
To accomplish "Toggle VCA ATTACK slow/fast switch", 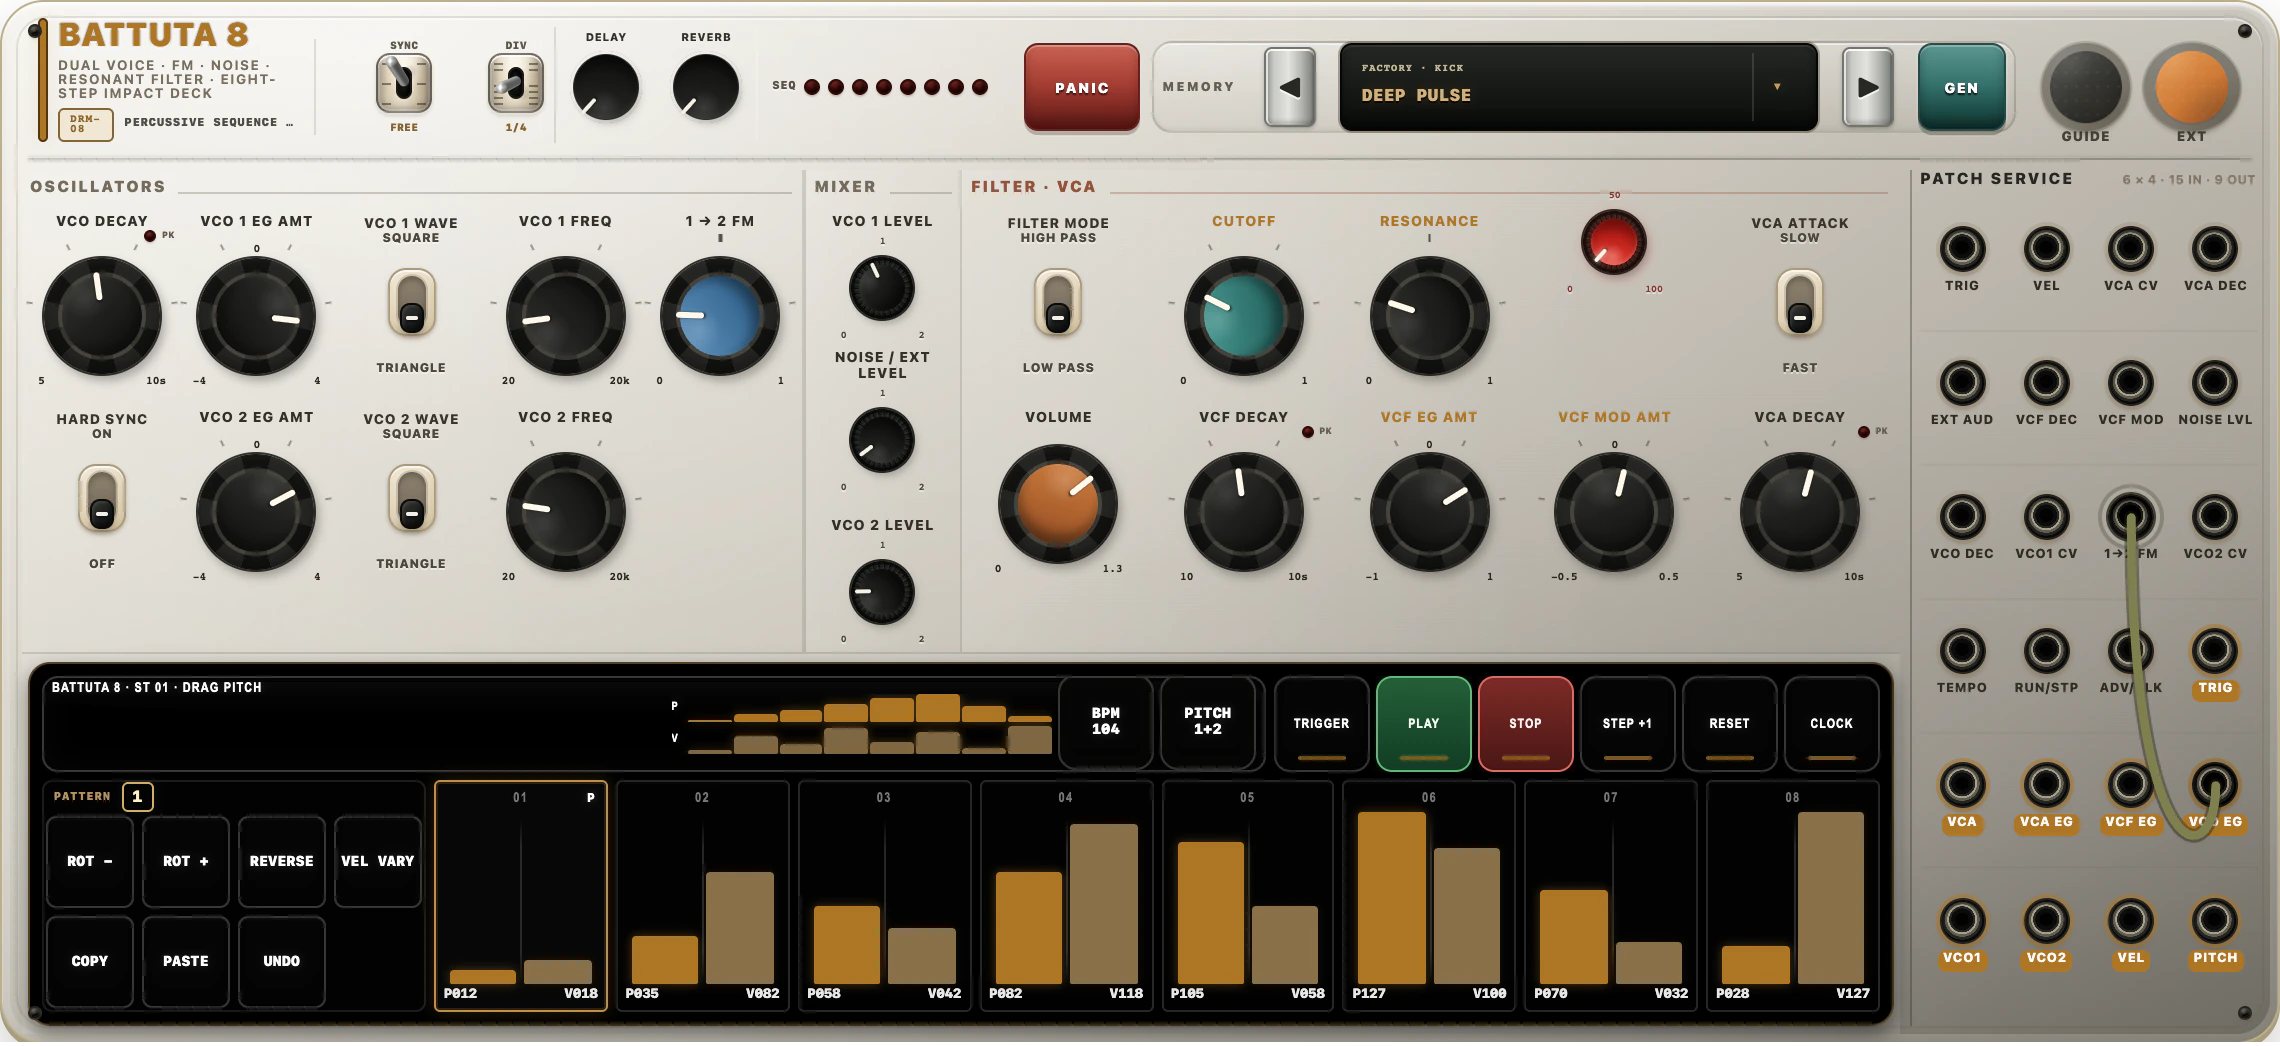I will 1799,303.
